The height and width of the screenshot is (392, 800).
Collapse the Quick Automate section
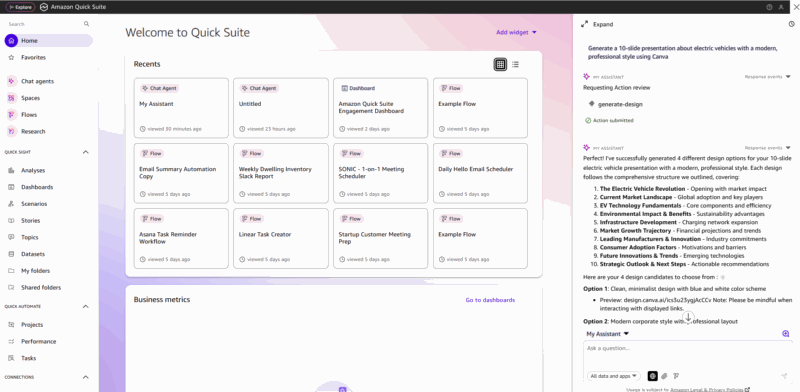tap(86, 306)
